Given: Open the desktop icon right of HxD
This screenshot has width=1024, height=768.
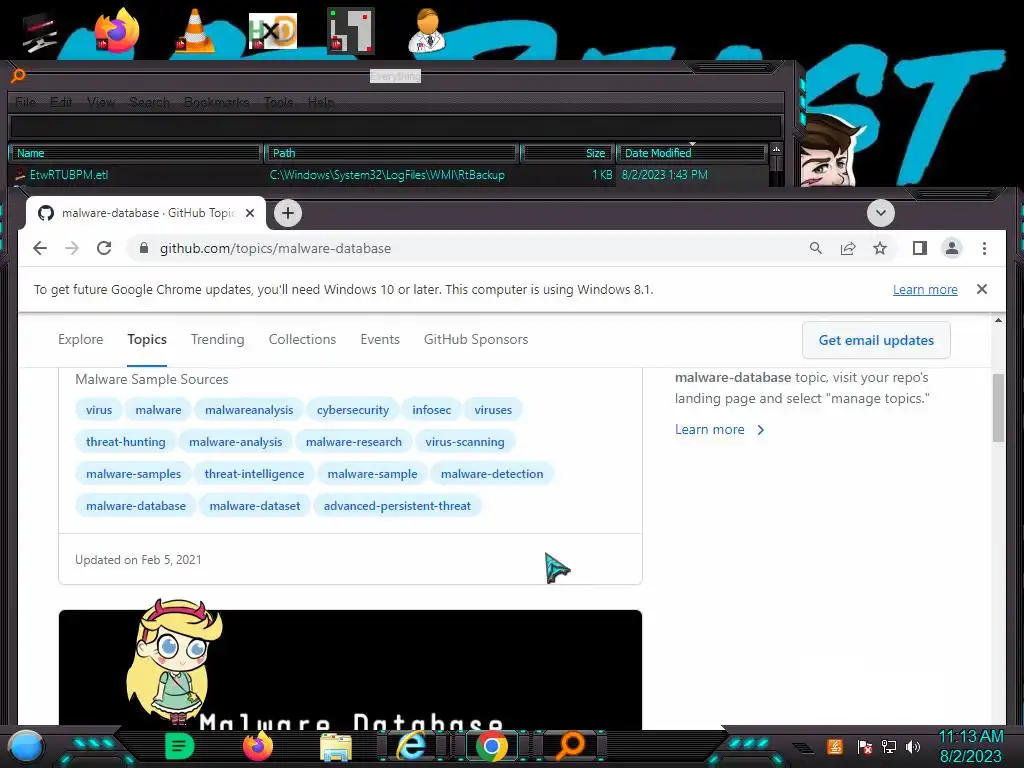Looking at the screenshot, I should 350,31.
